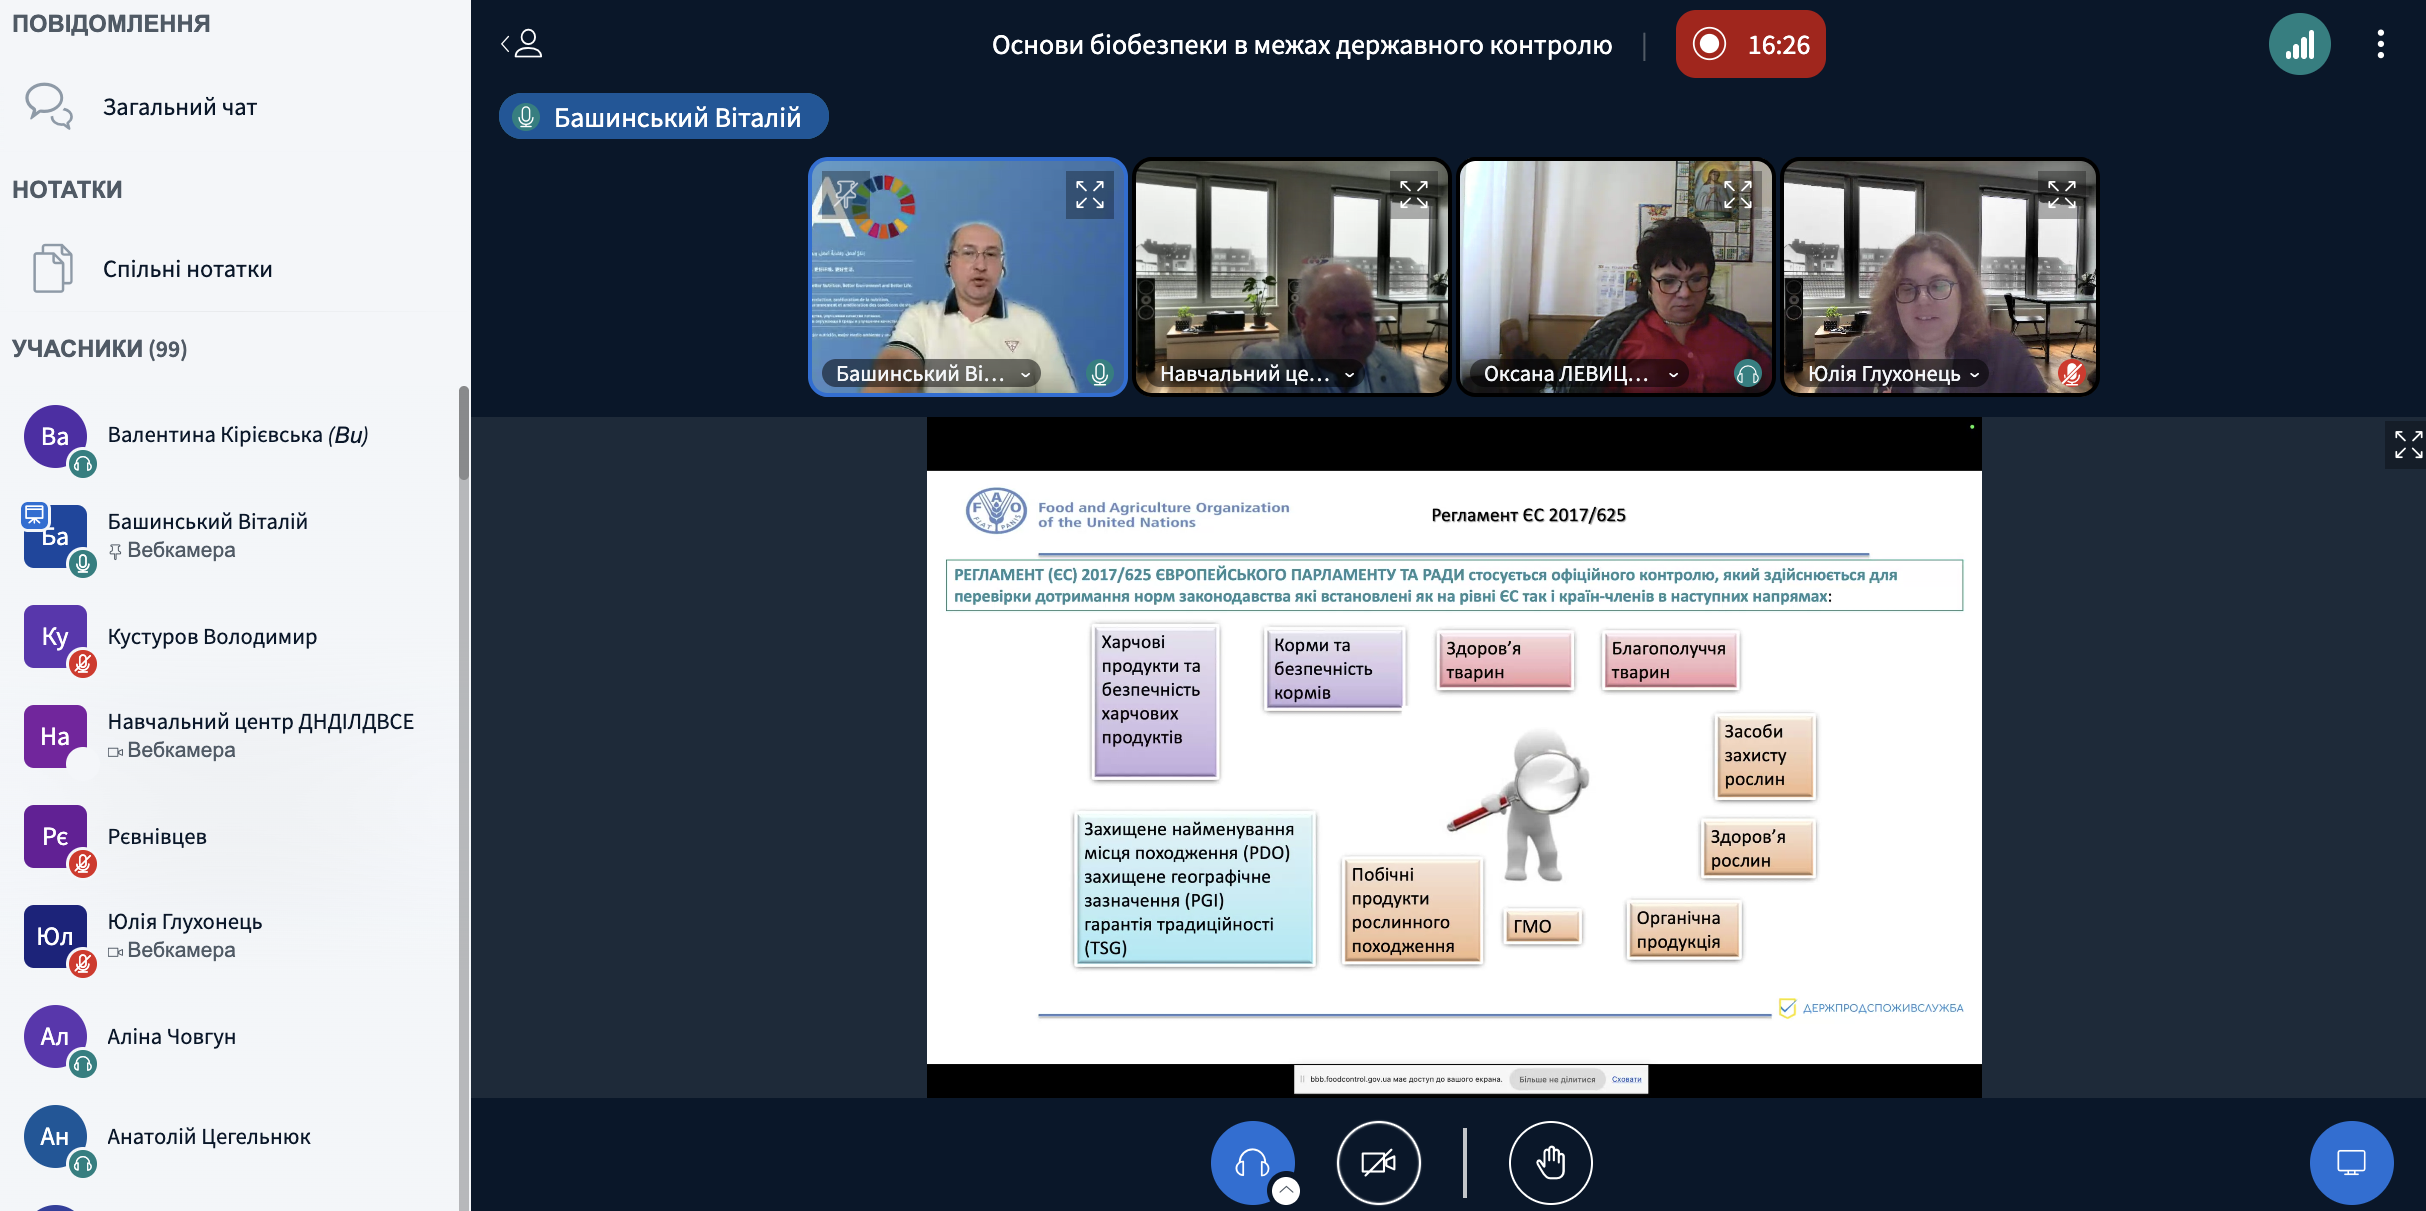This screenshot has width=2426, height=1211.
Task: Make Оксана ЛЕВИЦ webcam fullscreen
Action: point(1737,194)
